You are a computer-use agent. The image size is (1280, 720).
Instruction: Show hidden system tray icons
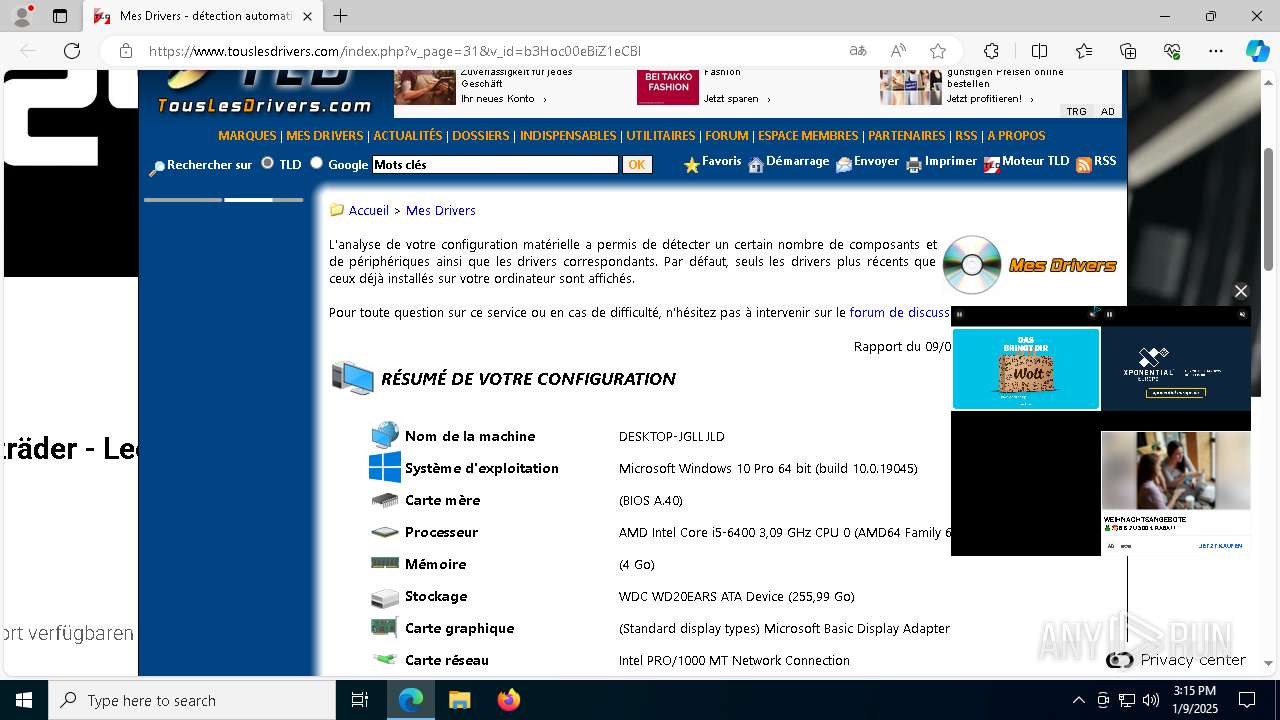coord(1078,700)
